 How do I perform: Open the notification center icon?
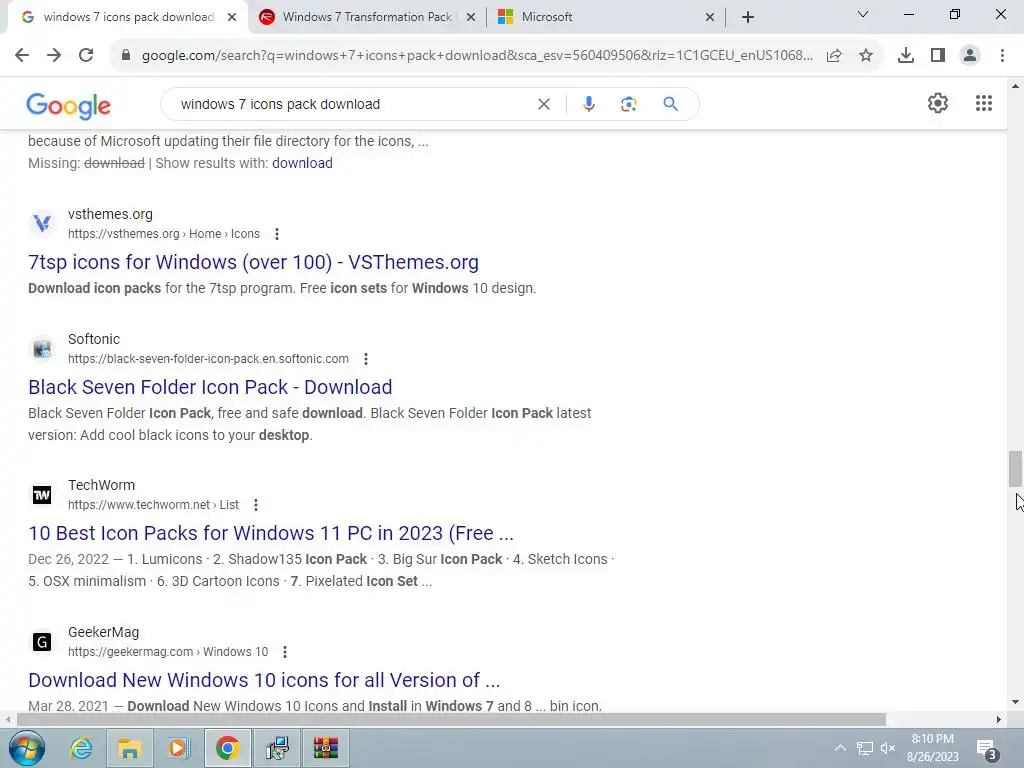tap(987, 748)
